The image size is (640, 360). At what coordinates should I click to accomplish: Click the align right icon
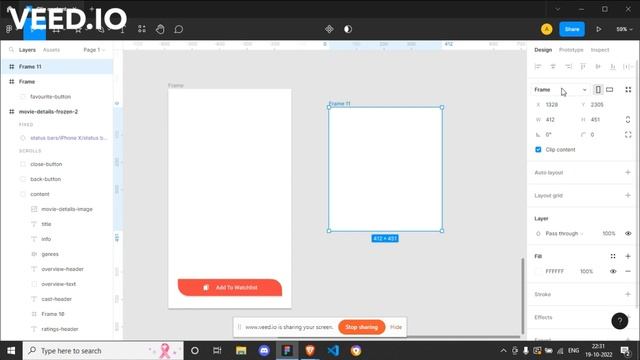click(x=568, y=67)
